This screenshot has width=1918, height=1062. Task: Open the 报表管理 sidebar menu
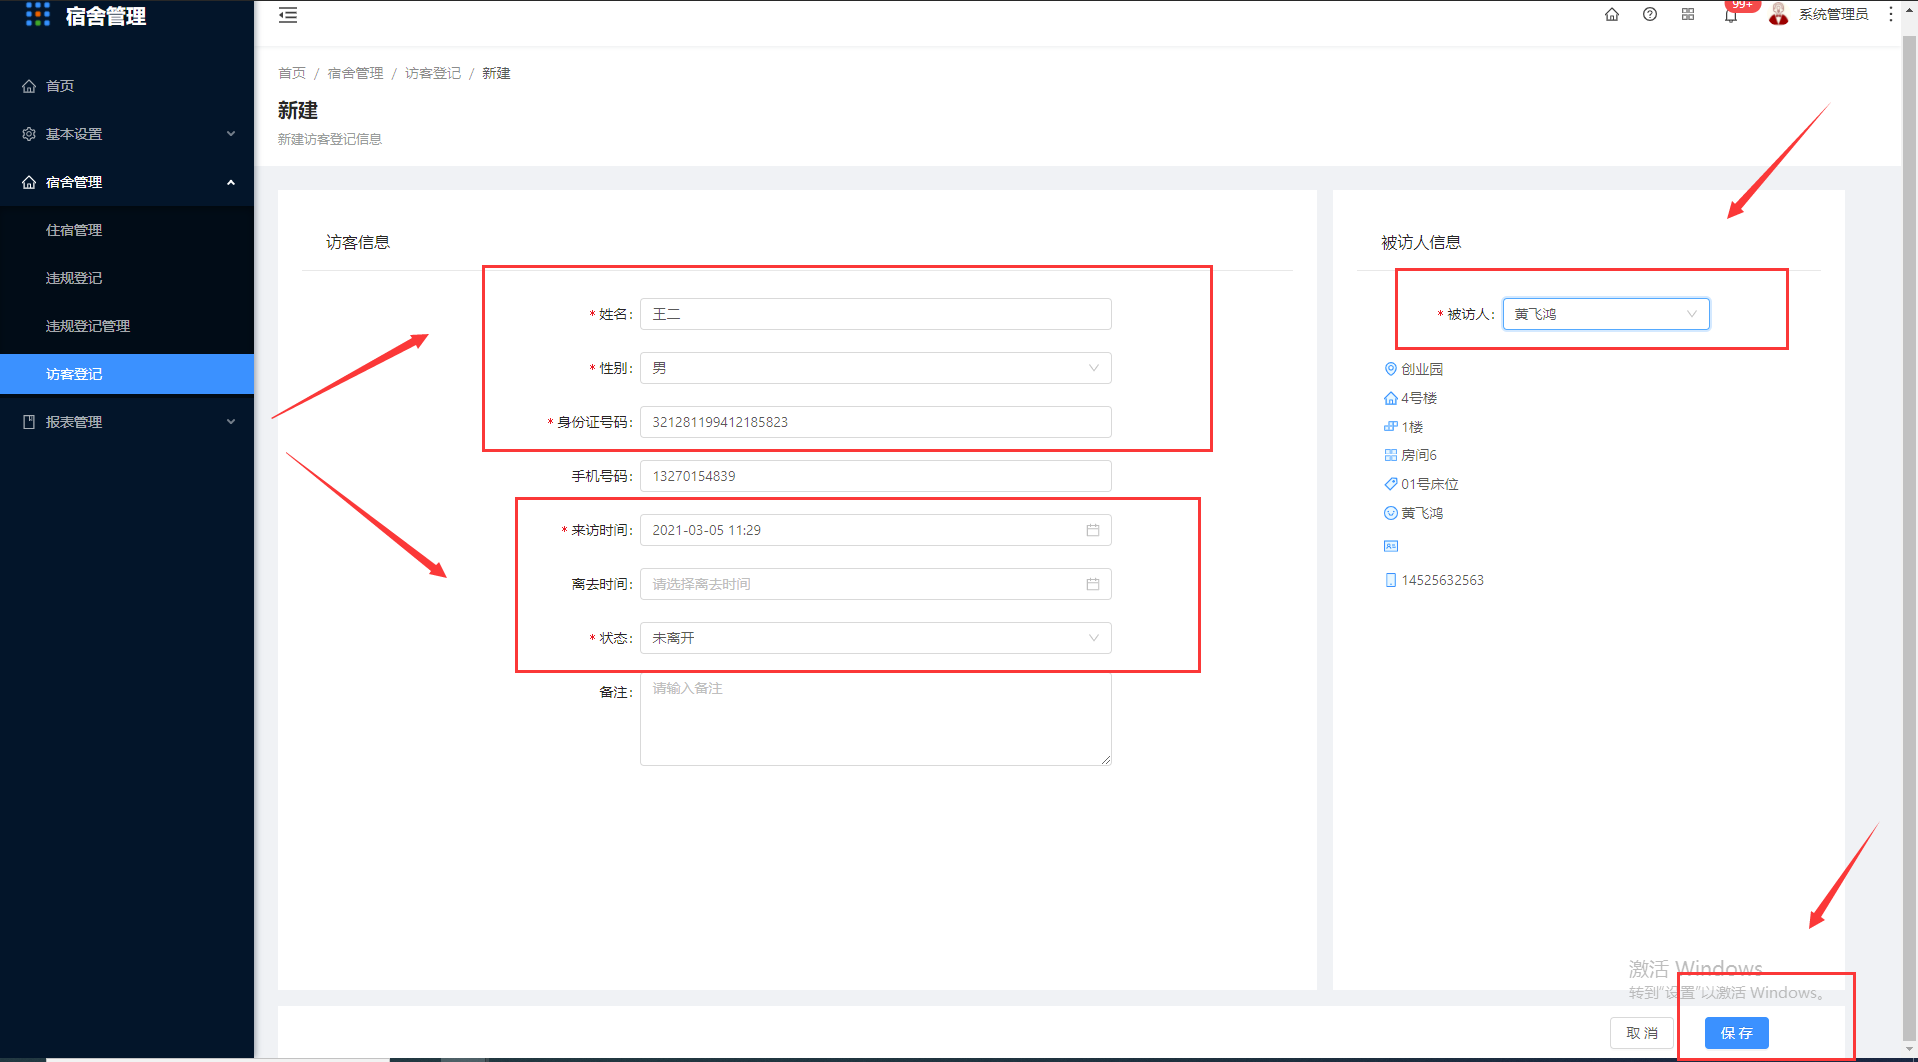(x=127, y=422)
